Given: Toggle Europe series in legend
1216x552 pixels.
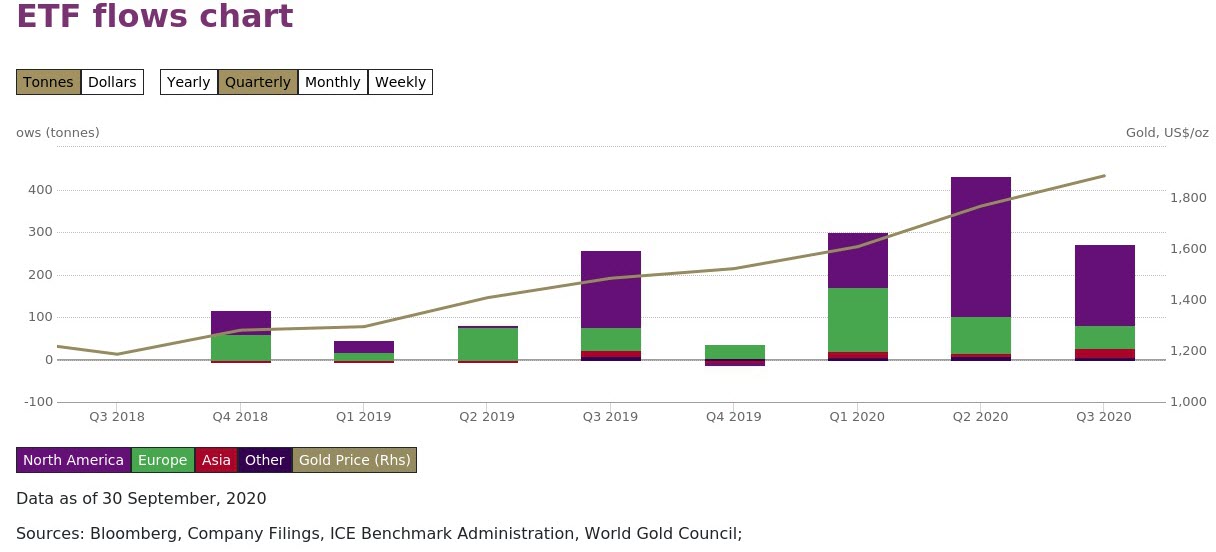Looking at the screenshot, I should [163, 460].
